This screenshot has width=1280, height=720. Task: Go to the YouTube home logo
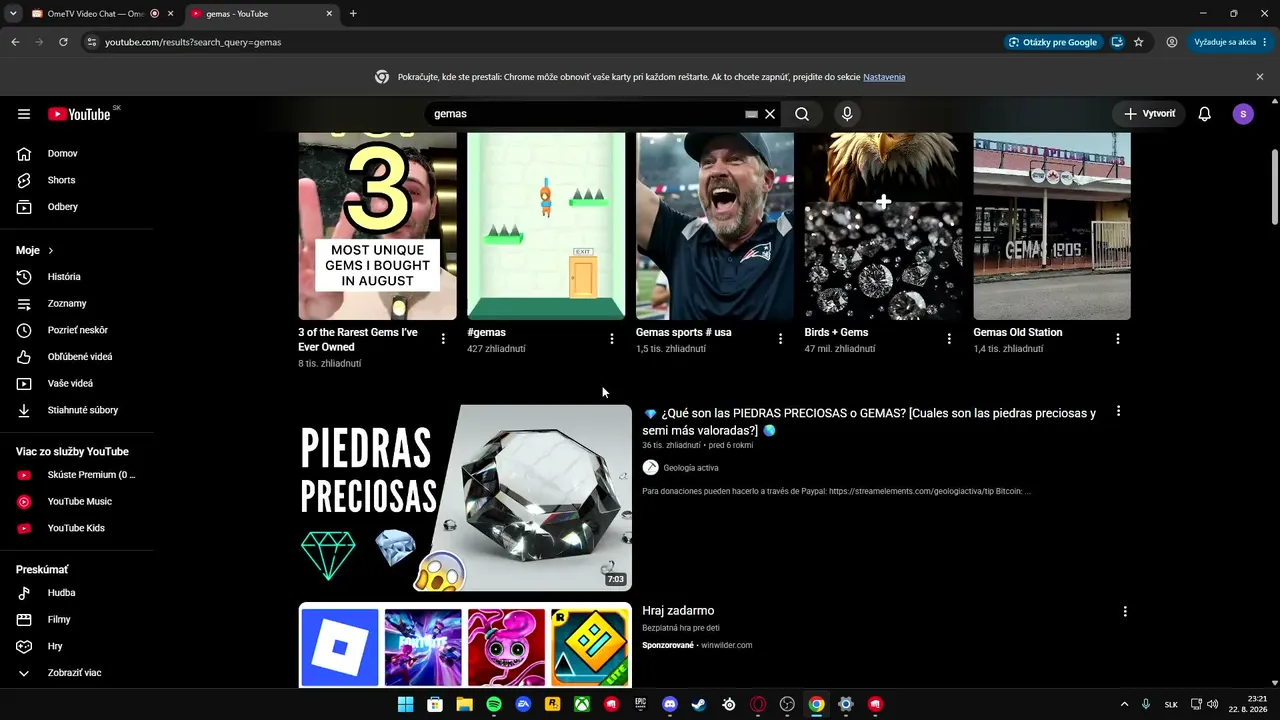(79, 114)
